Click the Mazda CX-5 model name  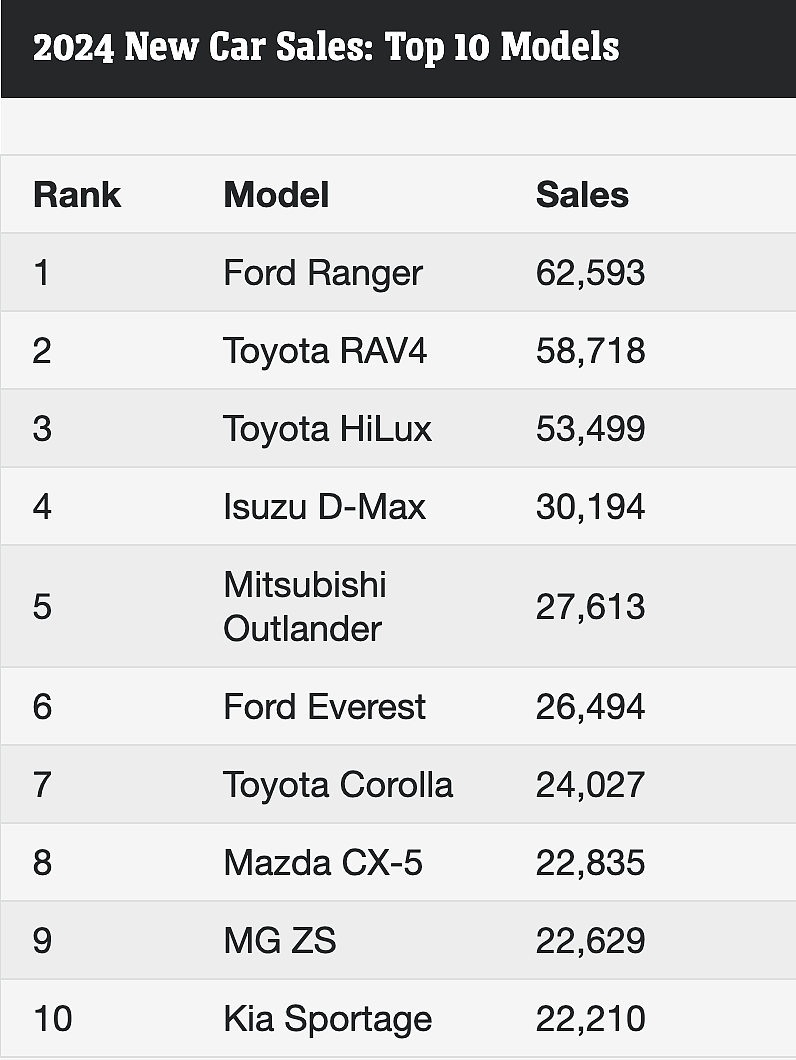[x=323, y=863]
